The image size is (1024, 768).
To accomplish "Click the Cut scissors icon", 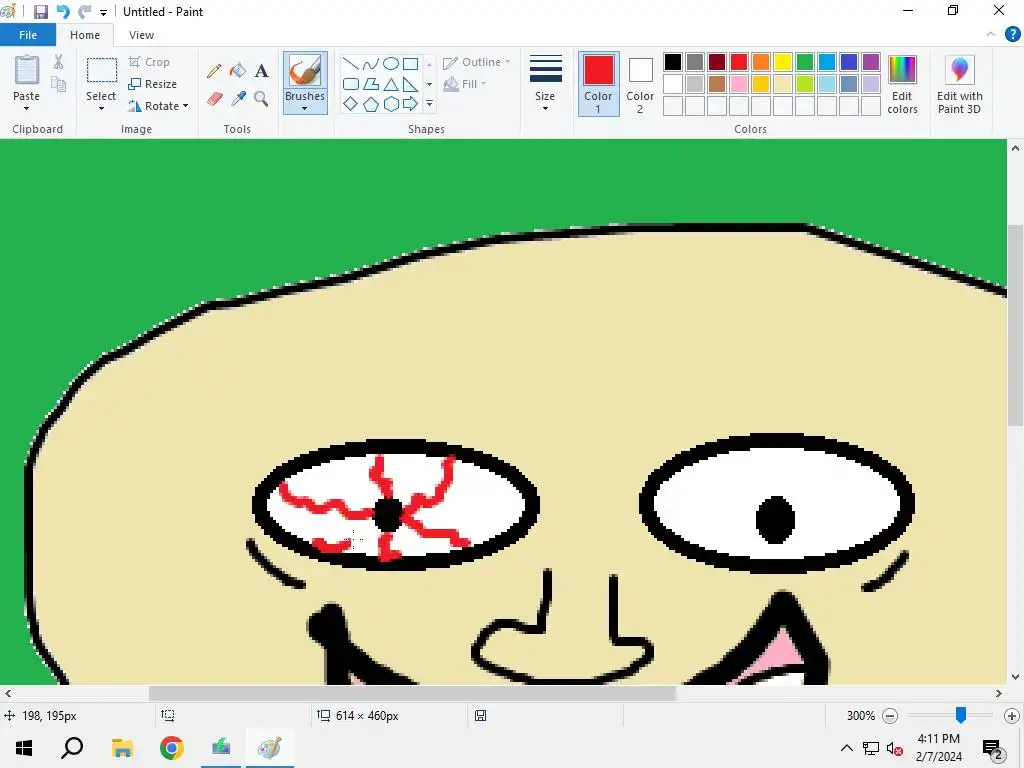I will [x=58, y=62].
